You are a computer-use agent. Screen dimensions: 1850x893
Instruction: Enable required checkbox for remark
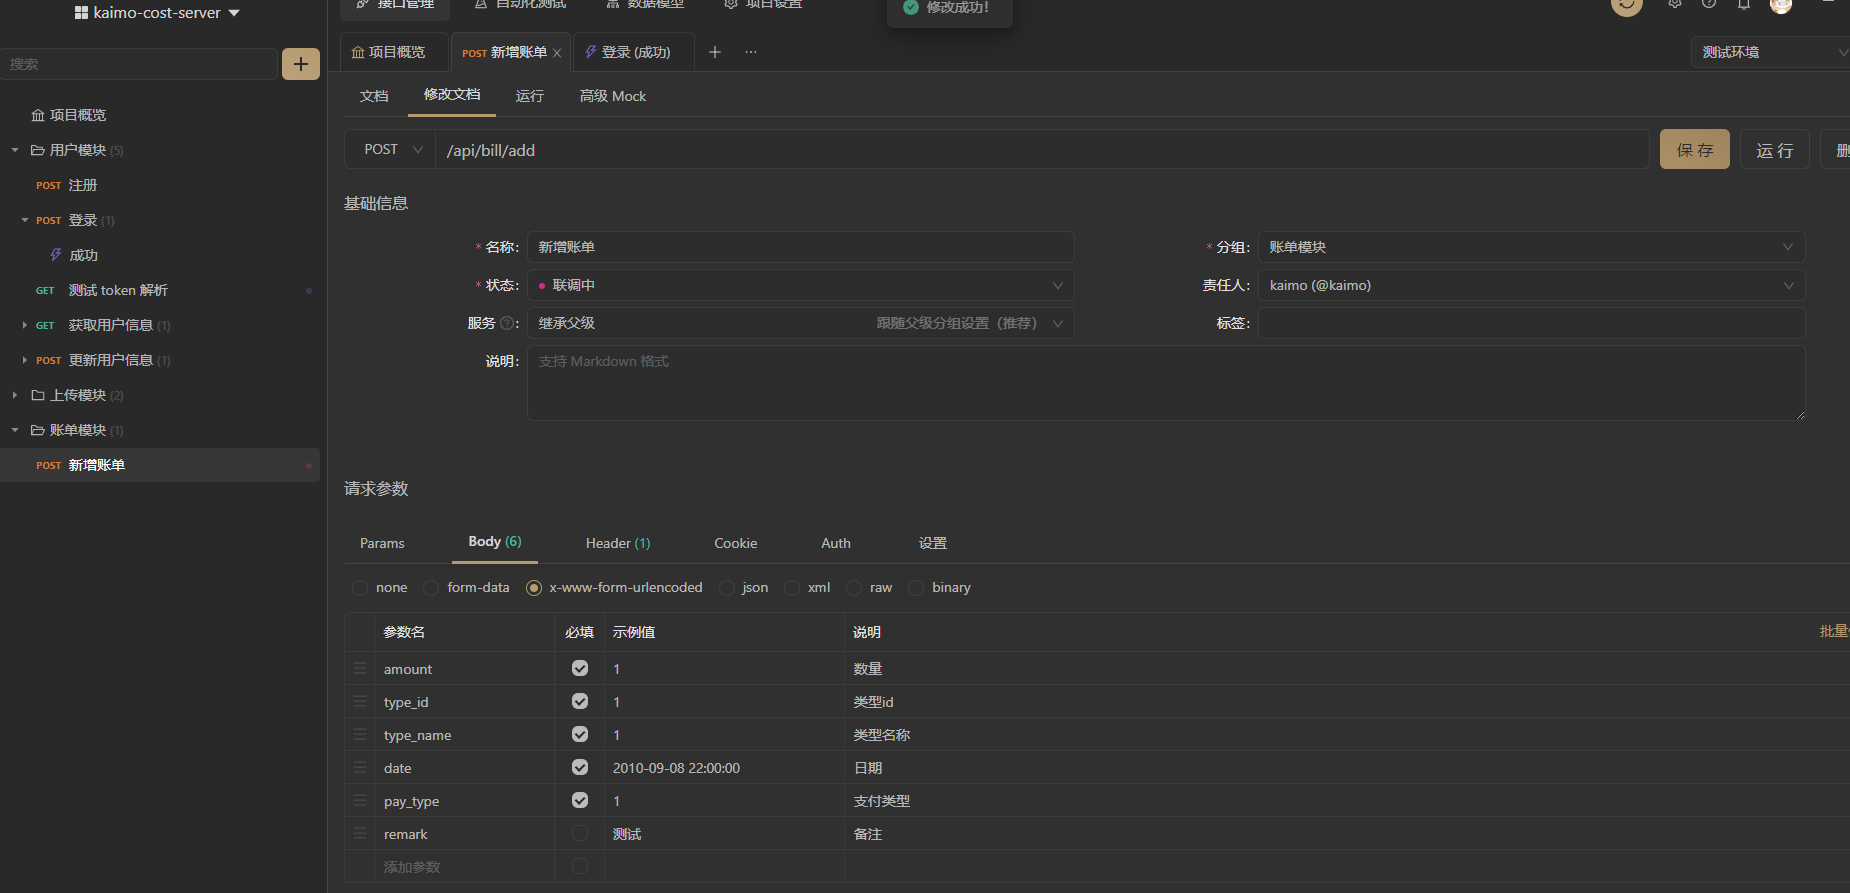pos(580,833)
